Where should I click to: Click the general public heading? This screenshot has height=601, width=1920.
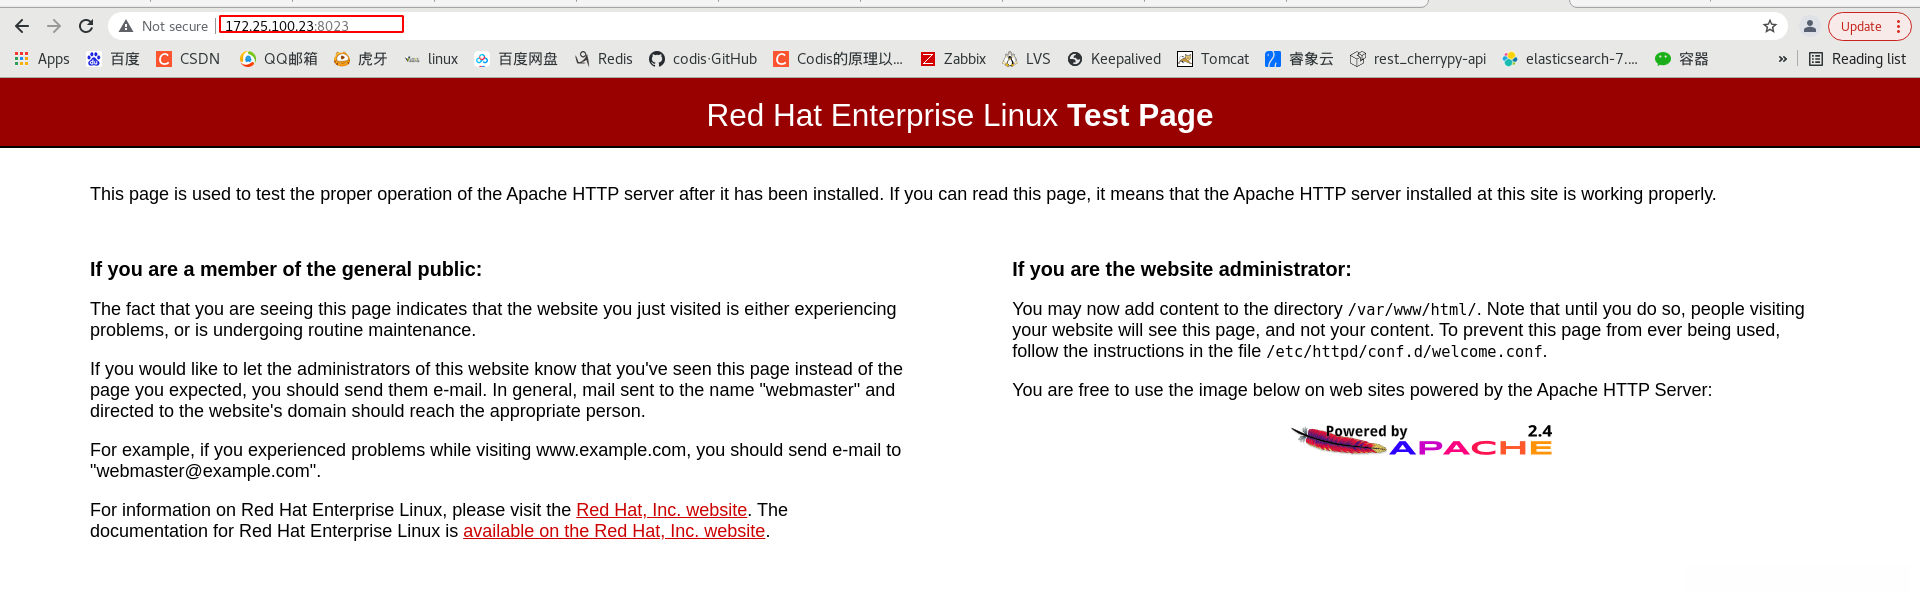(x=286, y=269)
